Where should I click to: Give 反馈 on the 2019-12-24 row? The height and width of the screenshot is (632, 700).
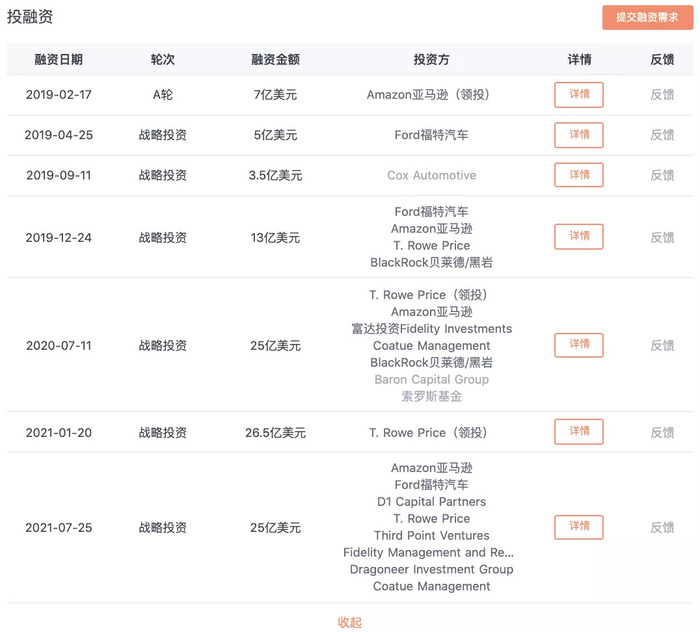pos(662,237)
